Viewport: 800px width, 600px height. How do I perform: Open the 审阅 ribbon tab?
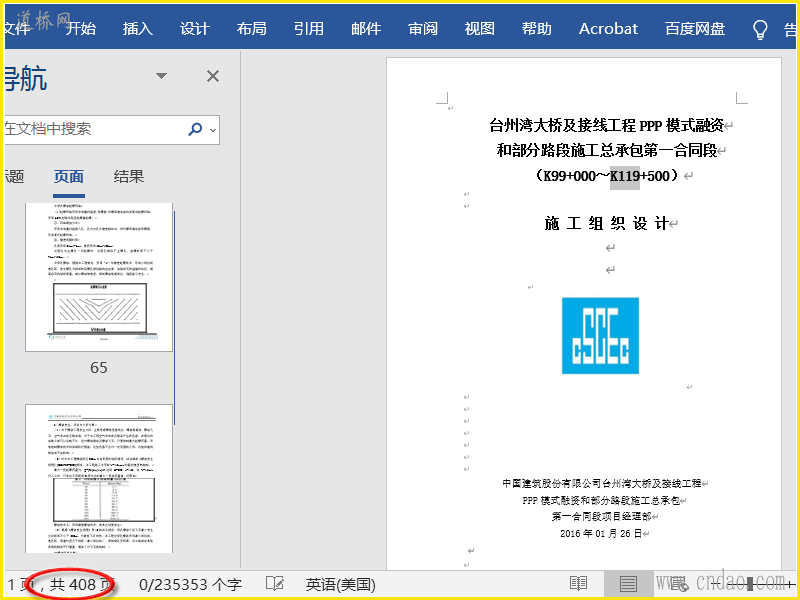[423, 29]
